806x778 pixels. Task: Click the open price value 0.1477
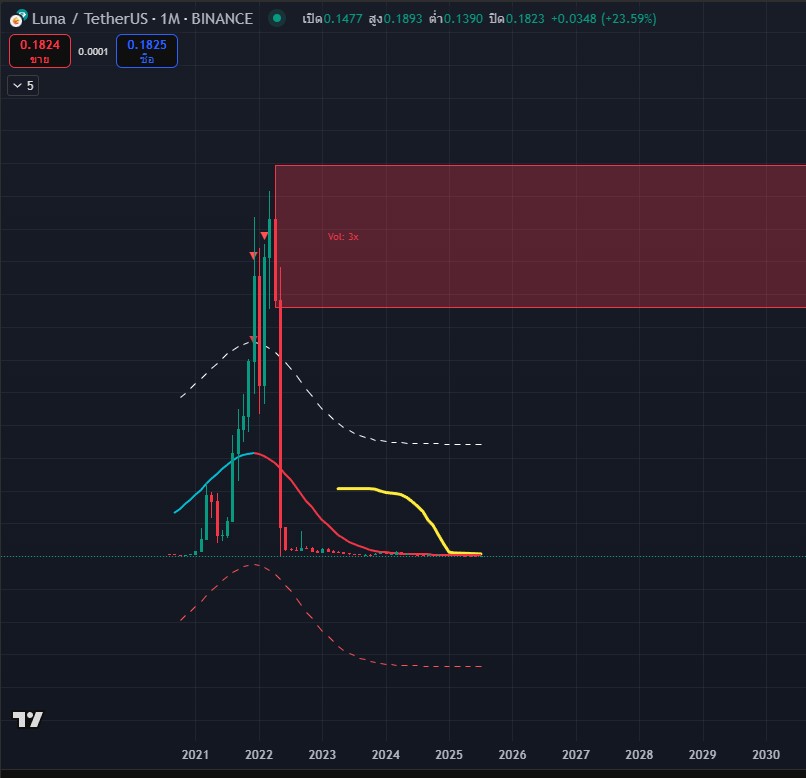342,18
